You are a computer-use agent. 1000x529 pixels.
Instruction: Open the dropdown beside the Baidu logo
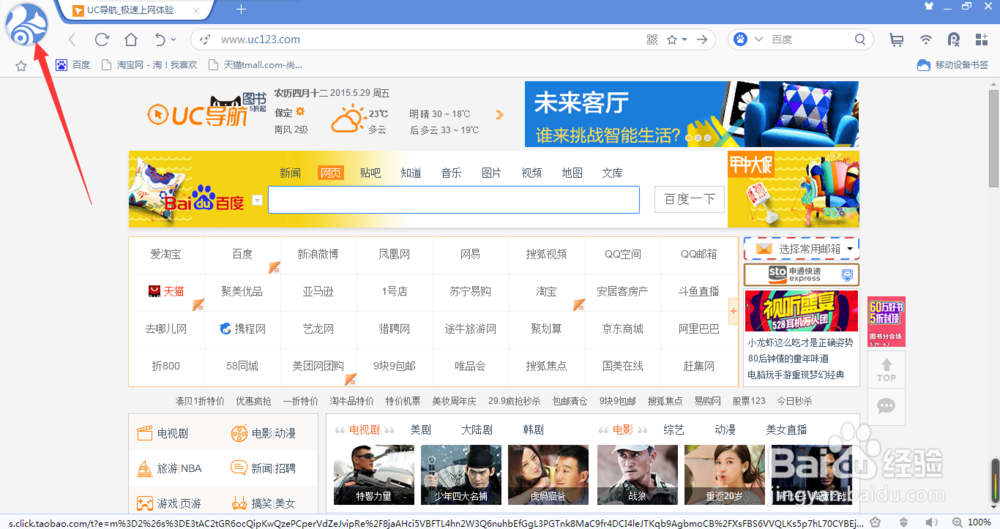coord(257,200)
